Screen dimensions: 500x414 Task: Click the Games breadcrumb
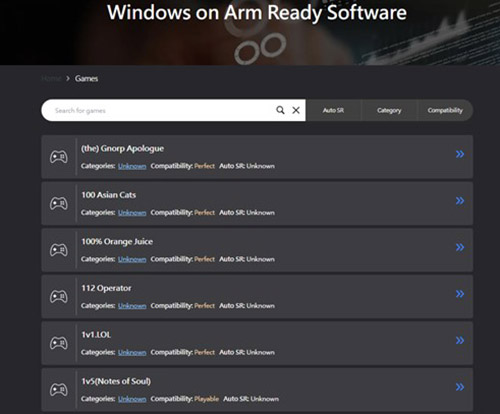pyautogui.click(x=86, y=79)
